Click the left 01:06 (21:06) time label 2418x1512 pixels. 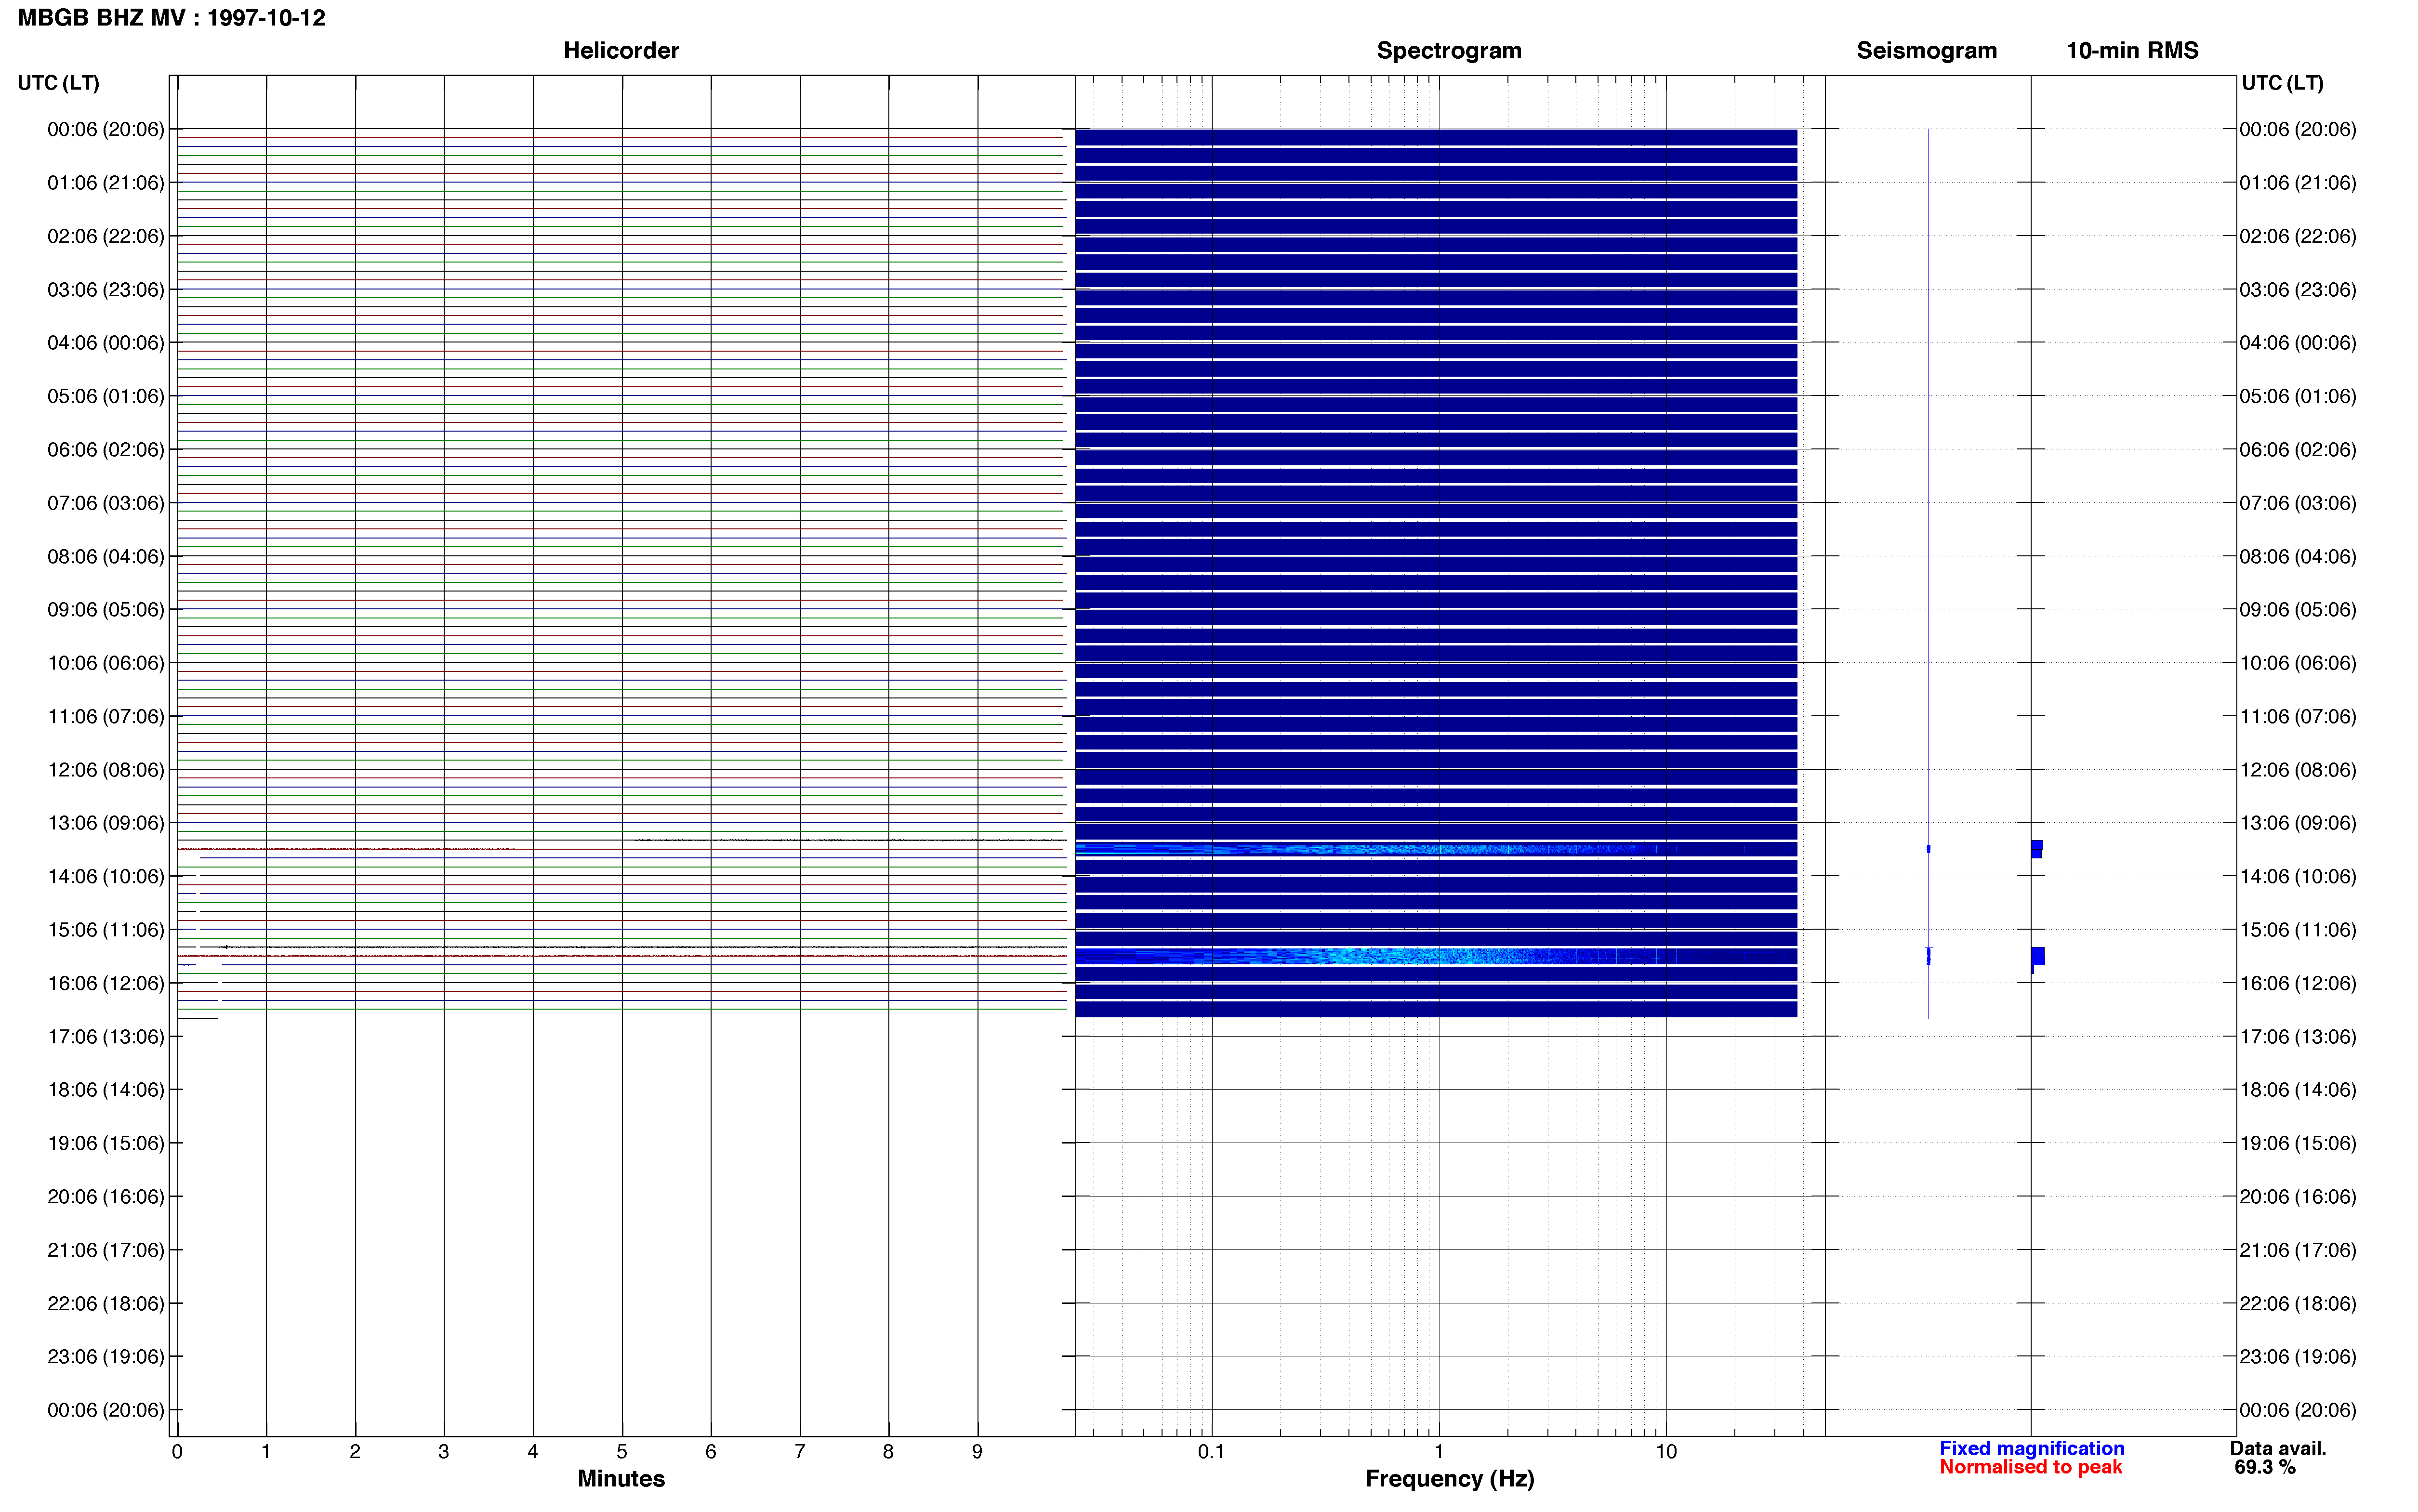[x=105, y=183]
